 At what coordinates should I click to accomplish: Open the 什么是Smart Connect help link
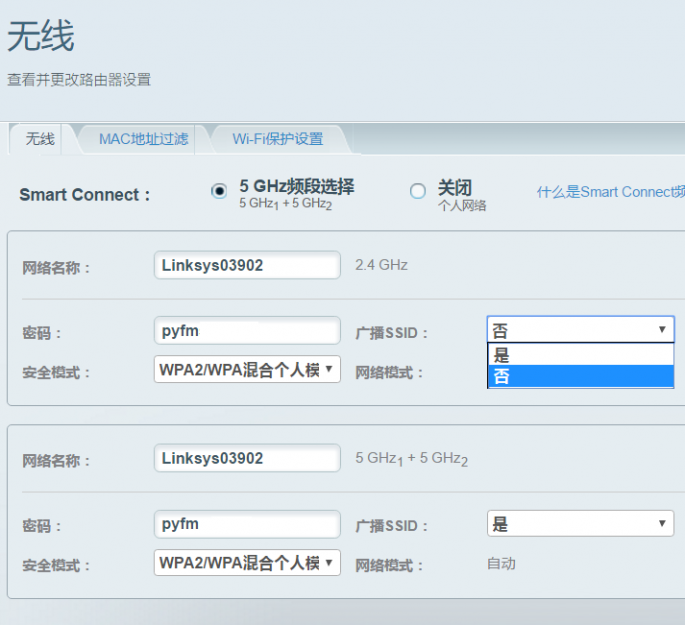coord(611,192)
